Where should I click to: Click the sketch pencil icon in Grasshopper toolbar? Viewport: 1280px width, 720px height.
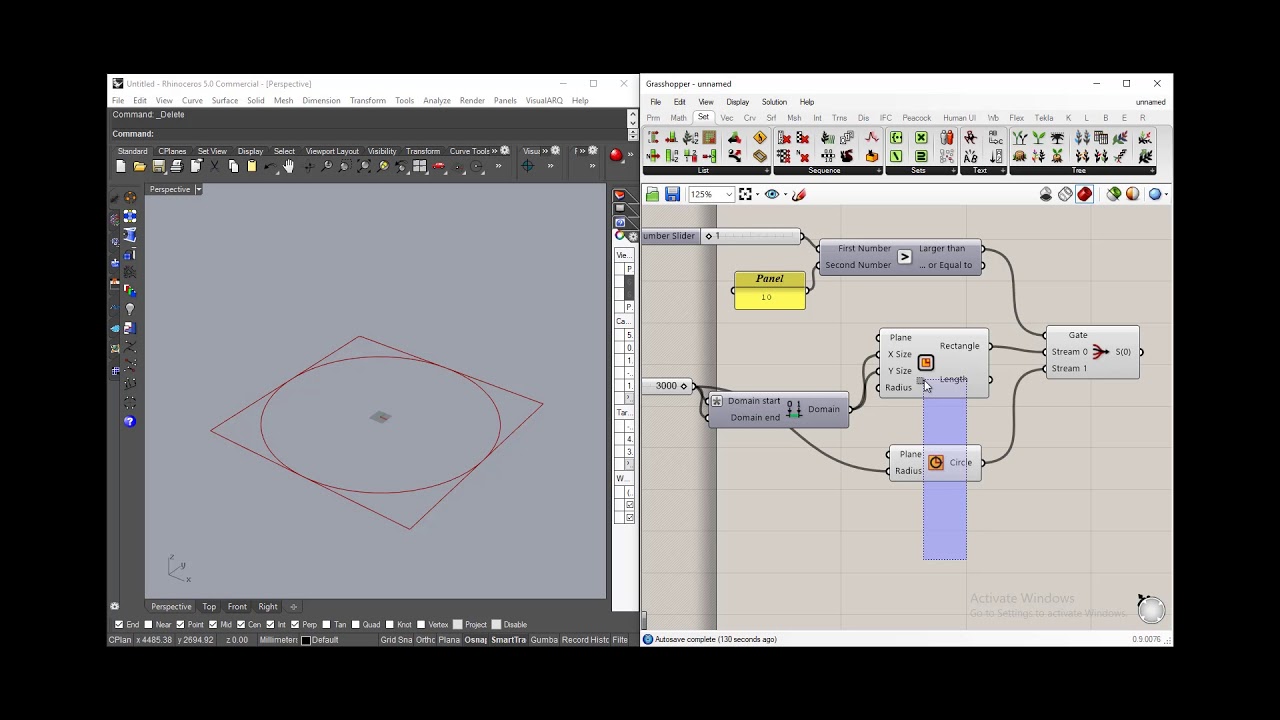coord(799,194)
